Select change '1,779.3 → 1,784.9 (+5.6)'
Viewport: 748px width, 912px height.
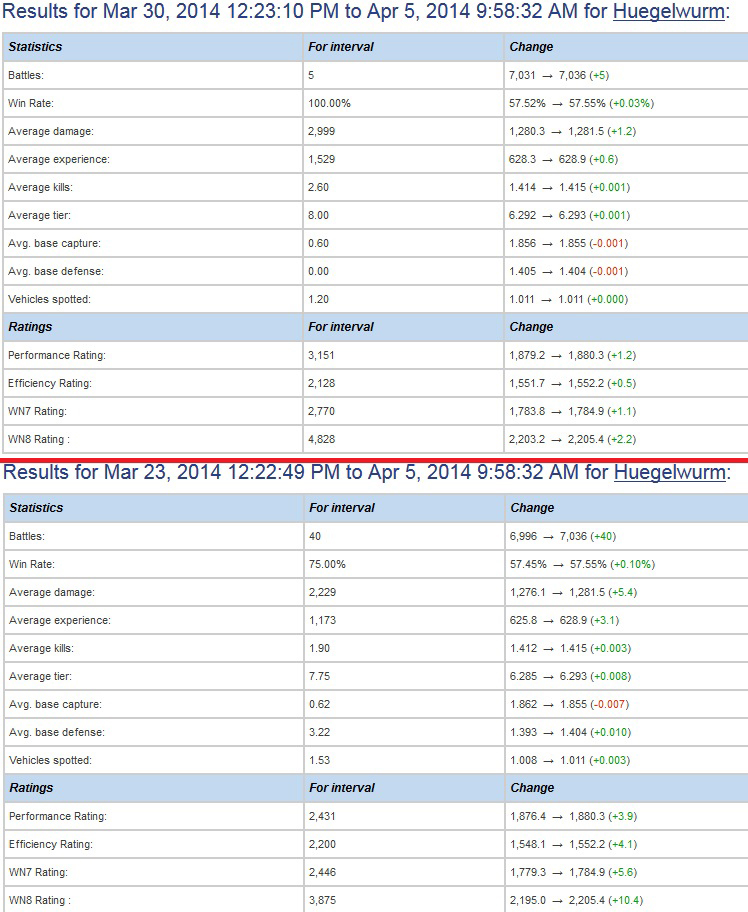574,872
